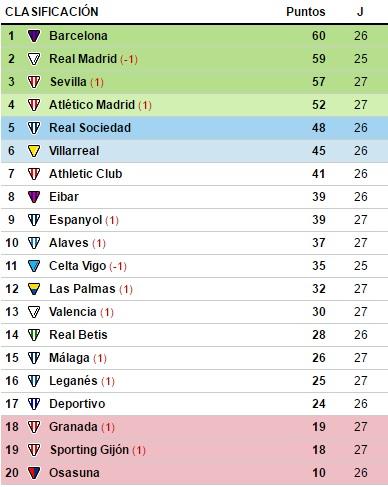The height and width of the screenshot is (487, 388).
Task: Open the Athletic Club team link
Action: 86,174
